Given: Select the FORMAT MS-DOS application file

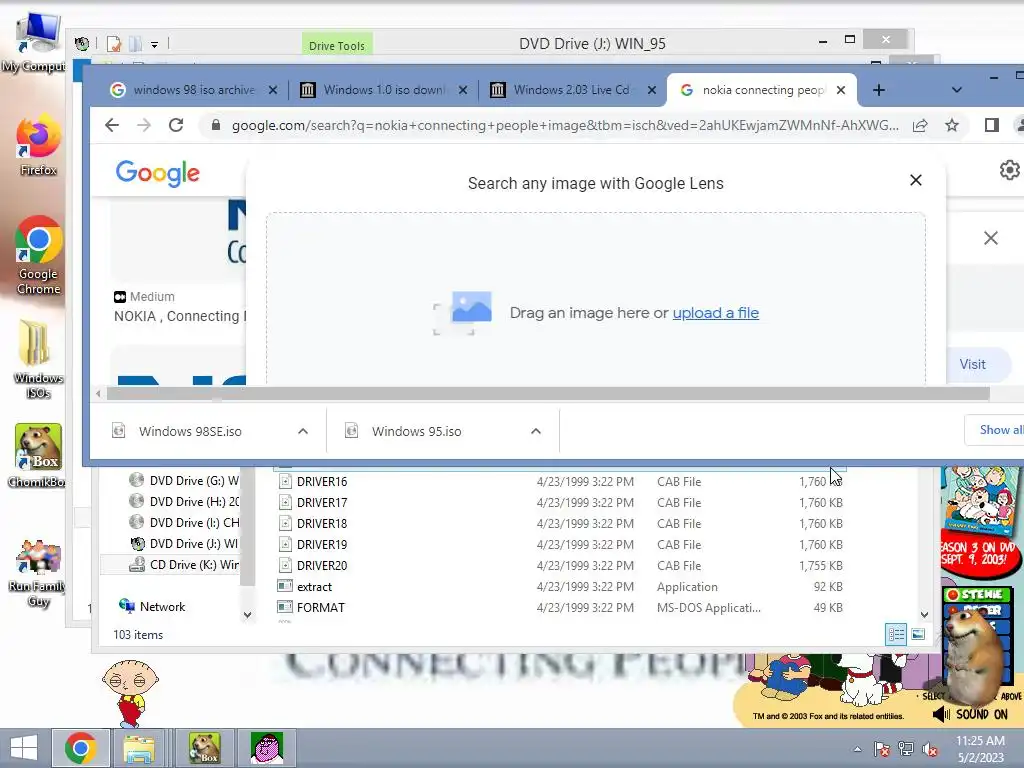Looking at the screenshot, I should point(561,607).
